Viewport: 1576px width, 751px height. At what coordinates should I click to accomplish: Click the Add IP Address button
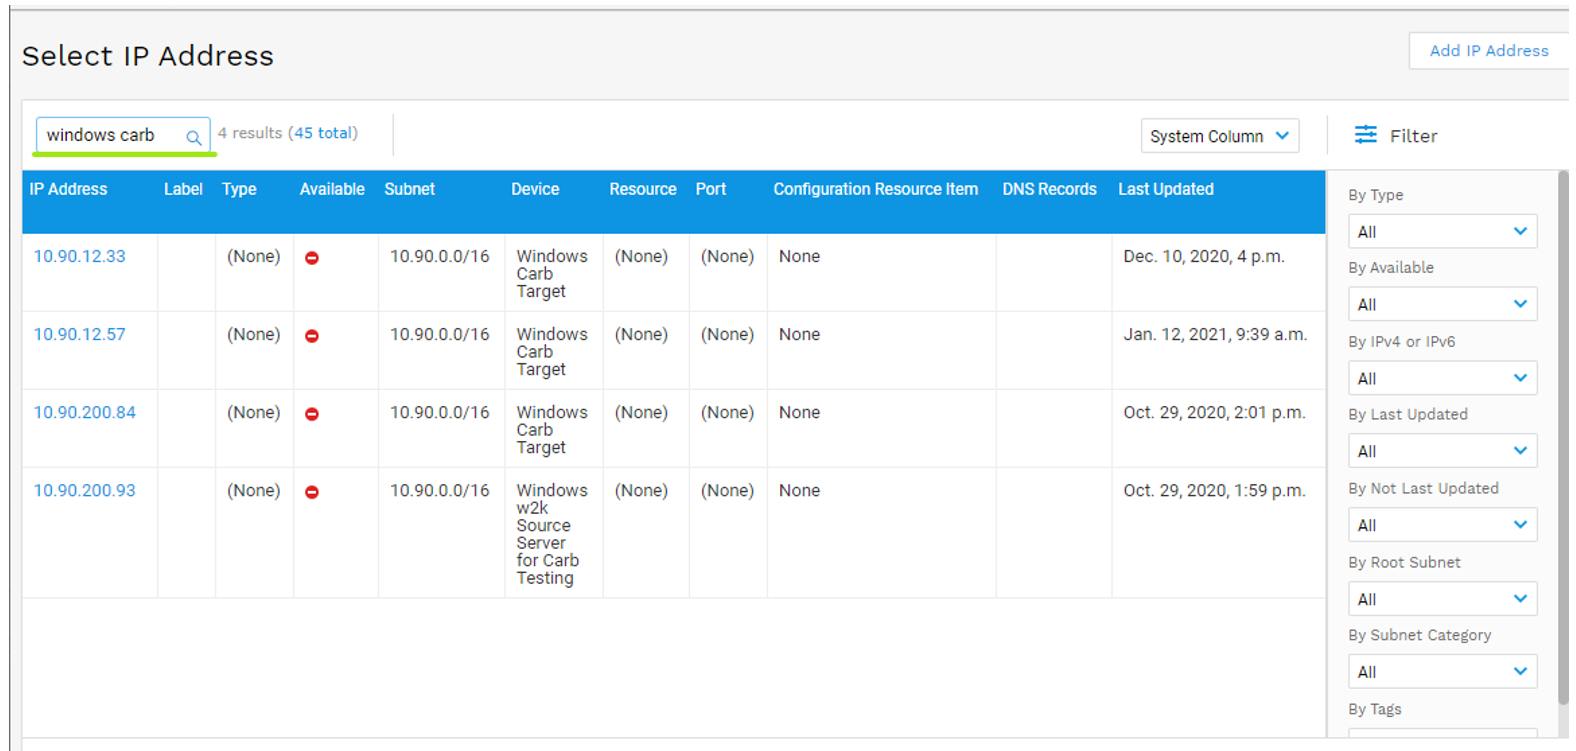coord(1488,51)
